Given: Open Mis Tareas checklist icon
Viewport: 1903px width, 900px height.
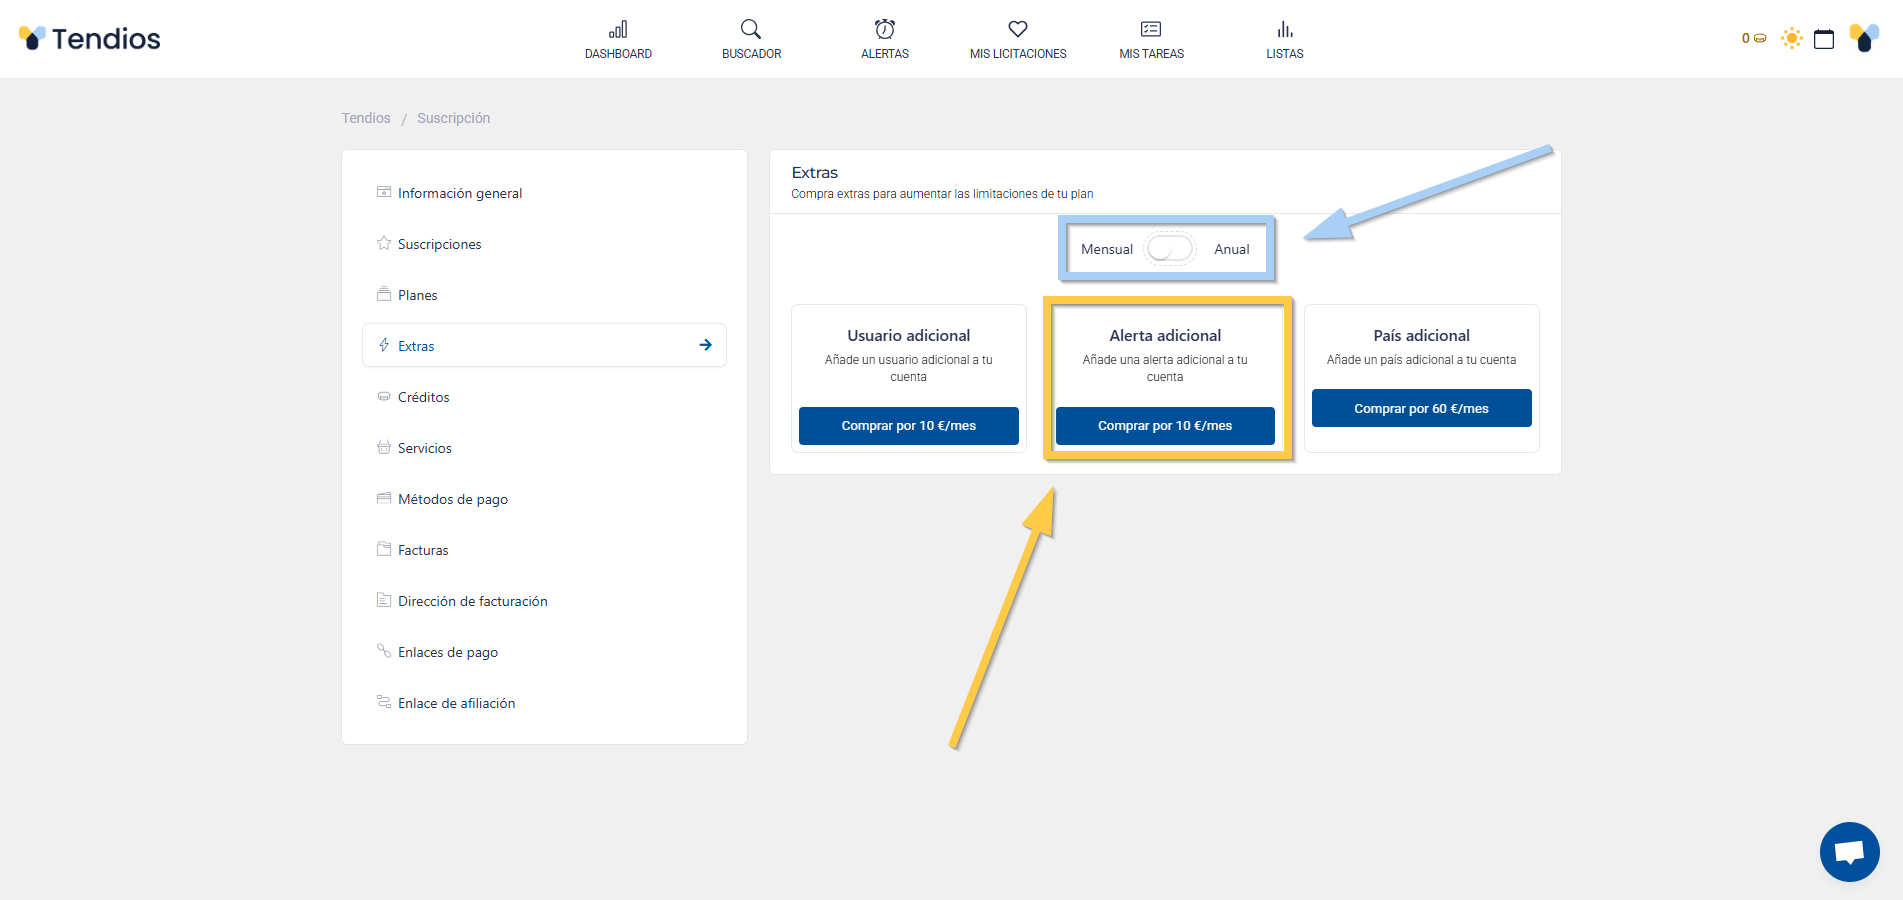Looking at the screenshot, I should (x=1151, y=30).
